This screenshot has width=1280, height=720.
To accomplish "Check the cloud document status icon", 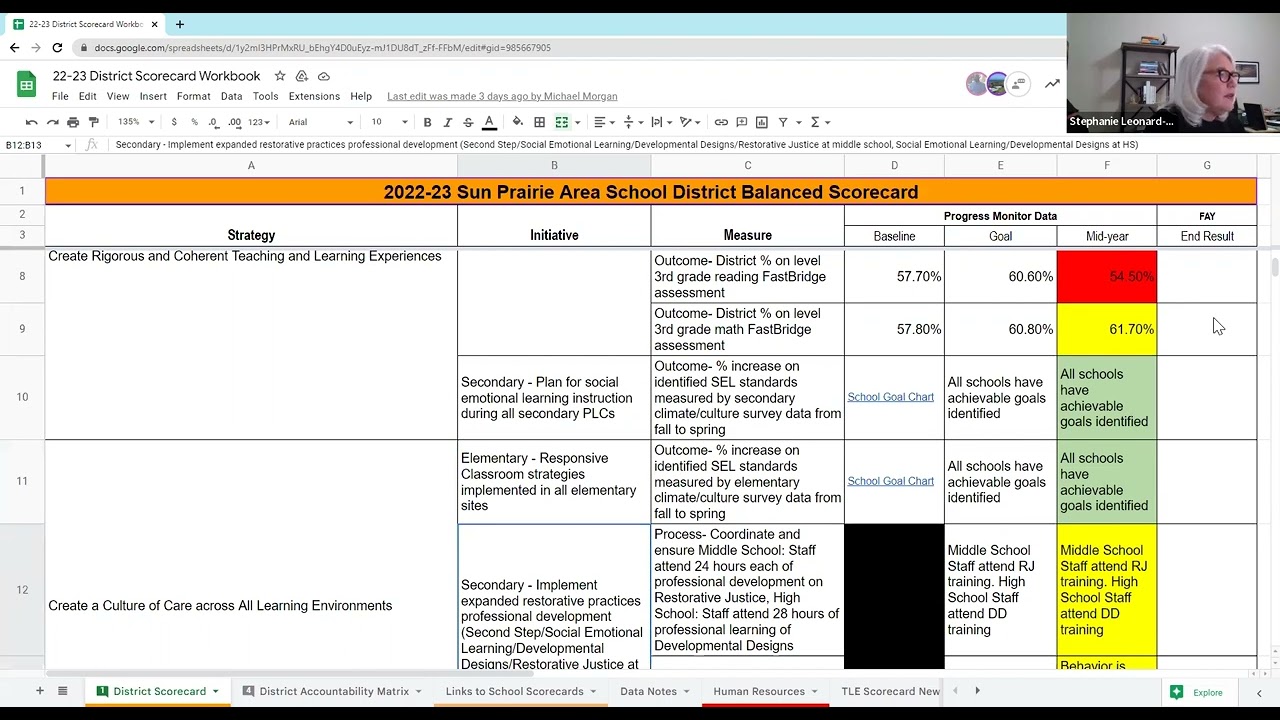I will 323,76.
